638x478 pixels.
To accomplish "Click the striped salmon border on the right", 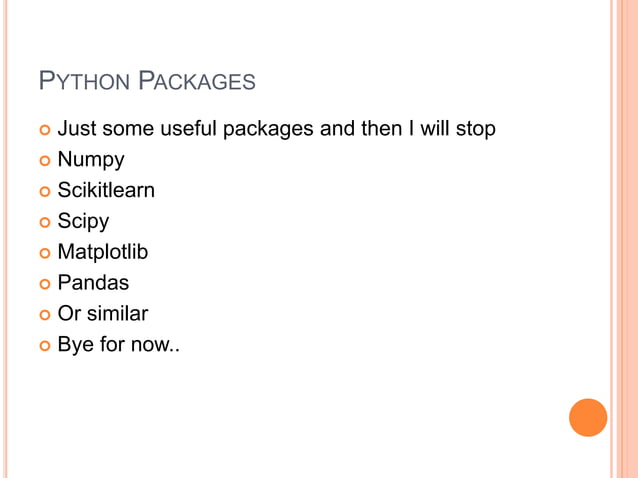I will pyautogui.click(x=623, y=239).
